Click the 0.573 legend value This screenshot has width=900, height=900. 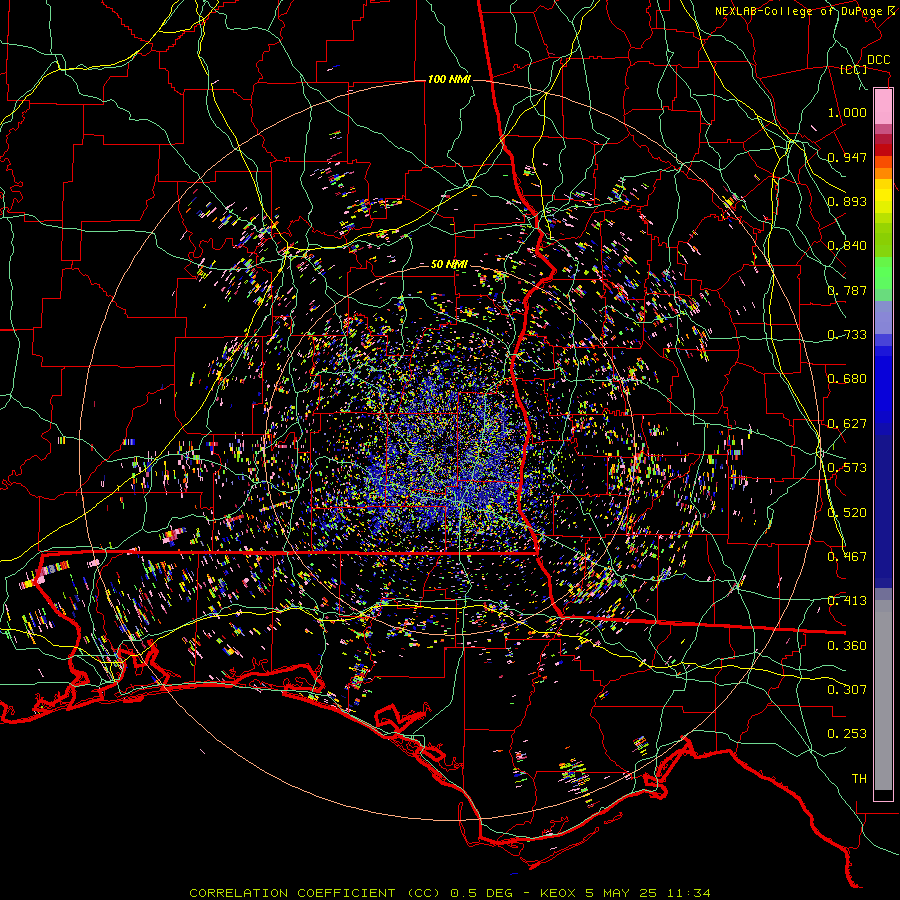click(847, 468)
